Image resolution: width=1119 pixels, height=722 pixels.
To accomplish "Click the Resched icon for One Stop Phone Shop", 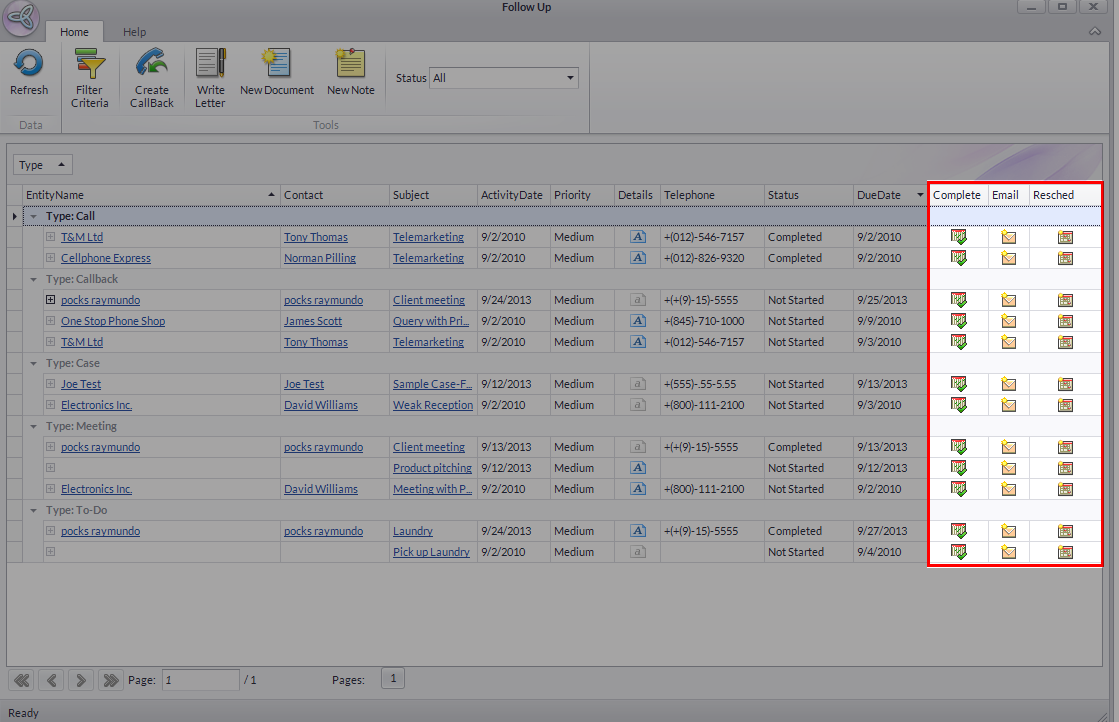I will tap(1065, 321).
